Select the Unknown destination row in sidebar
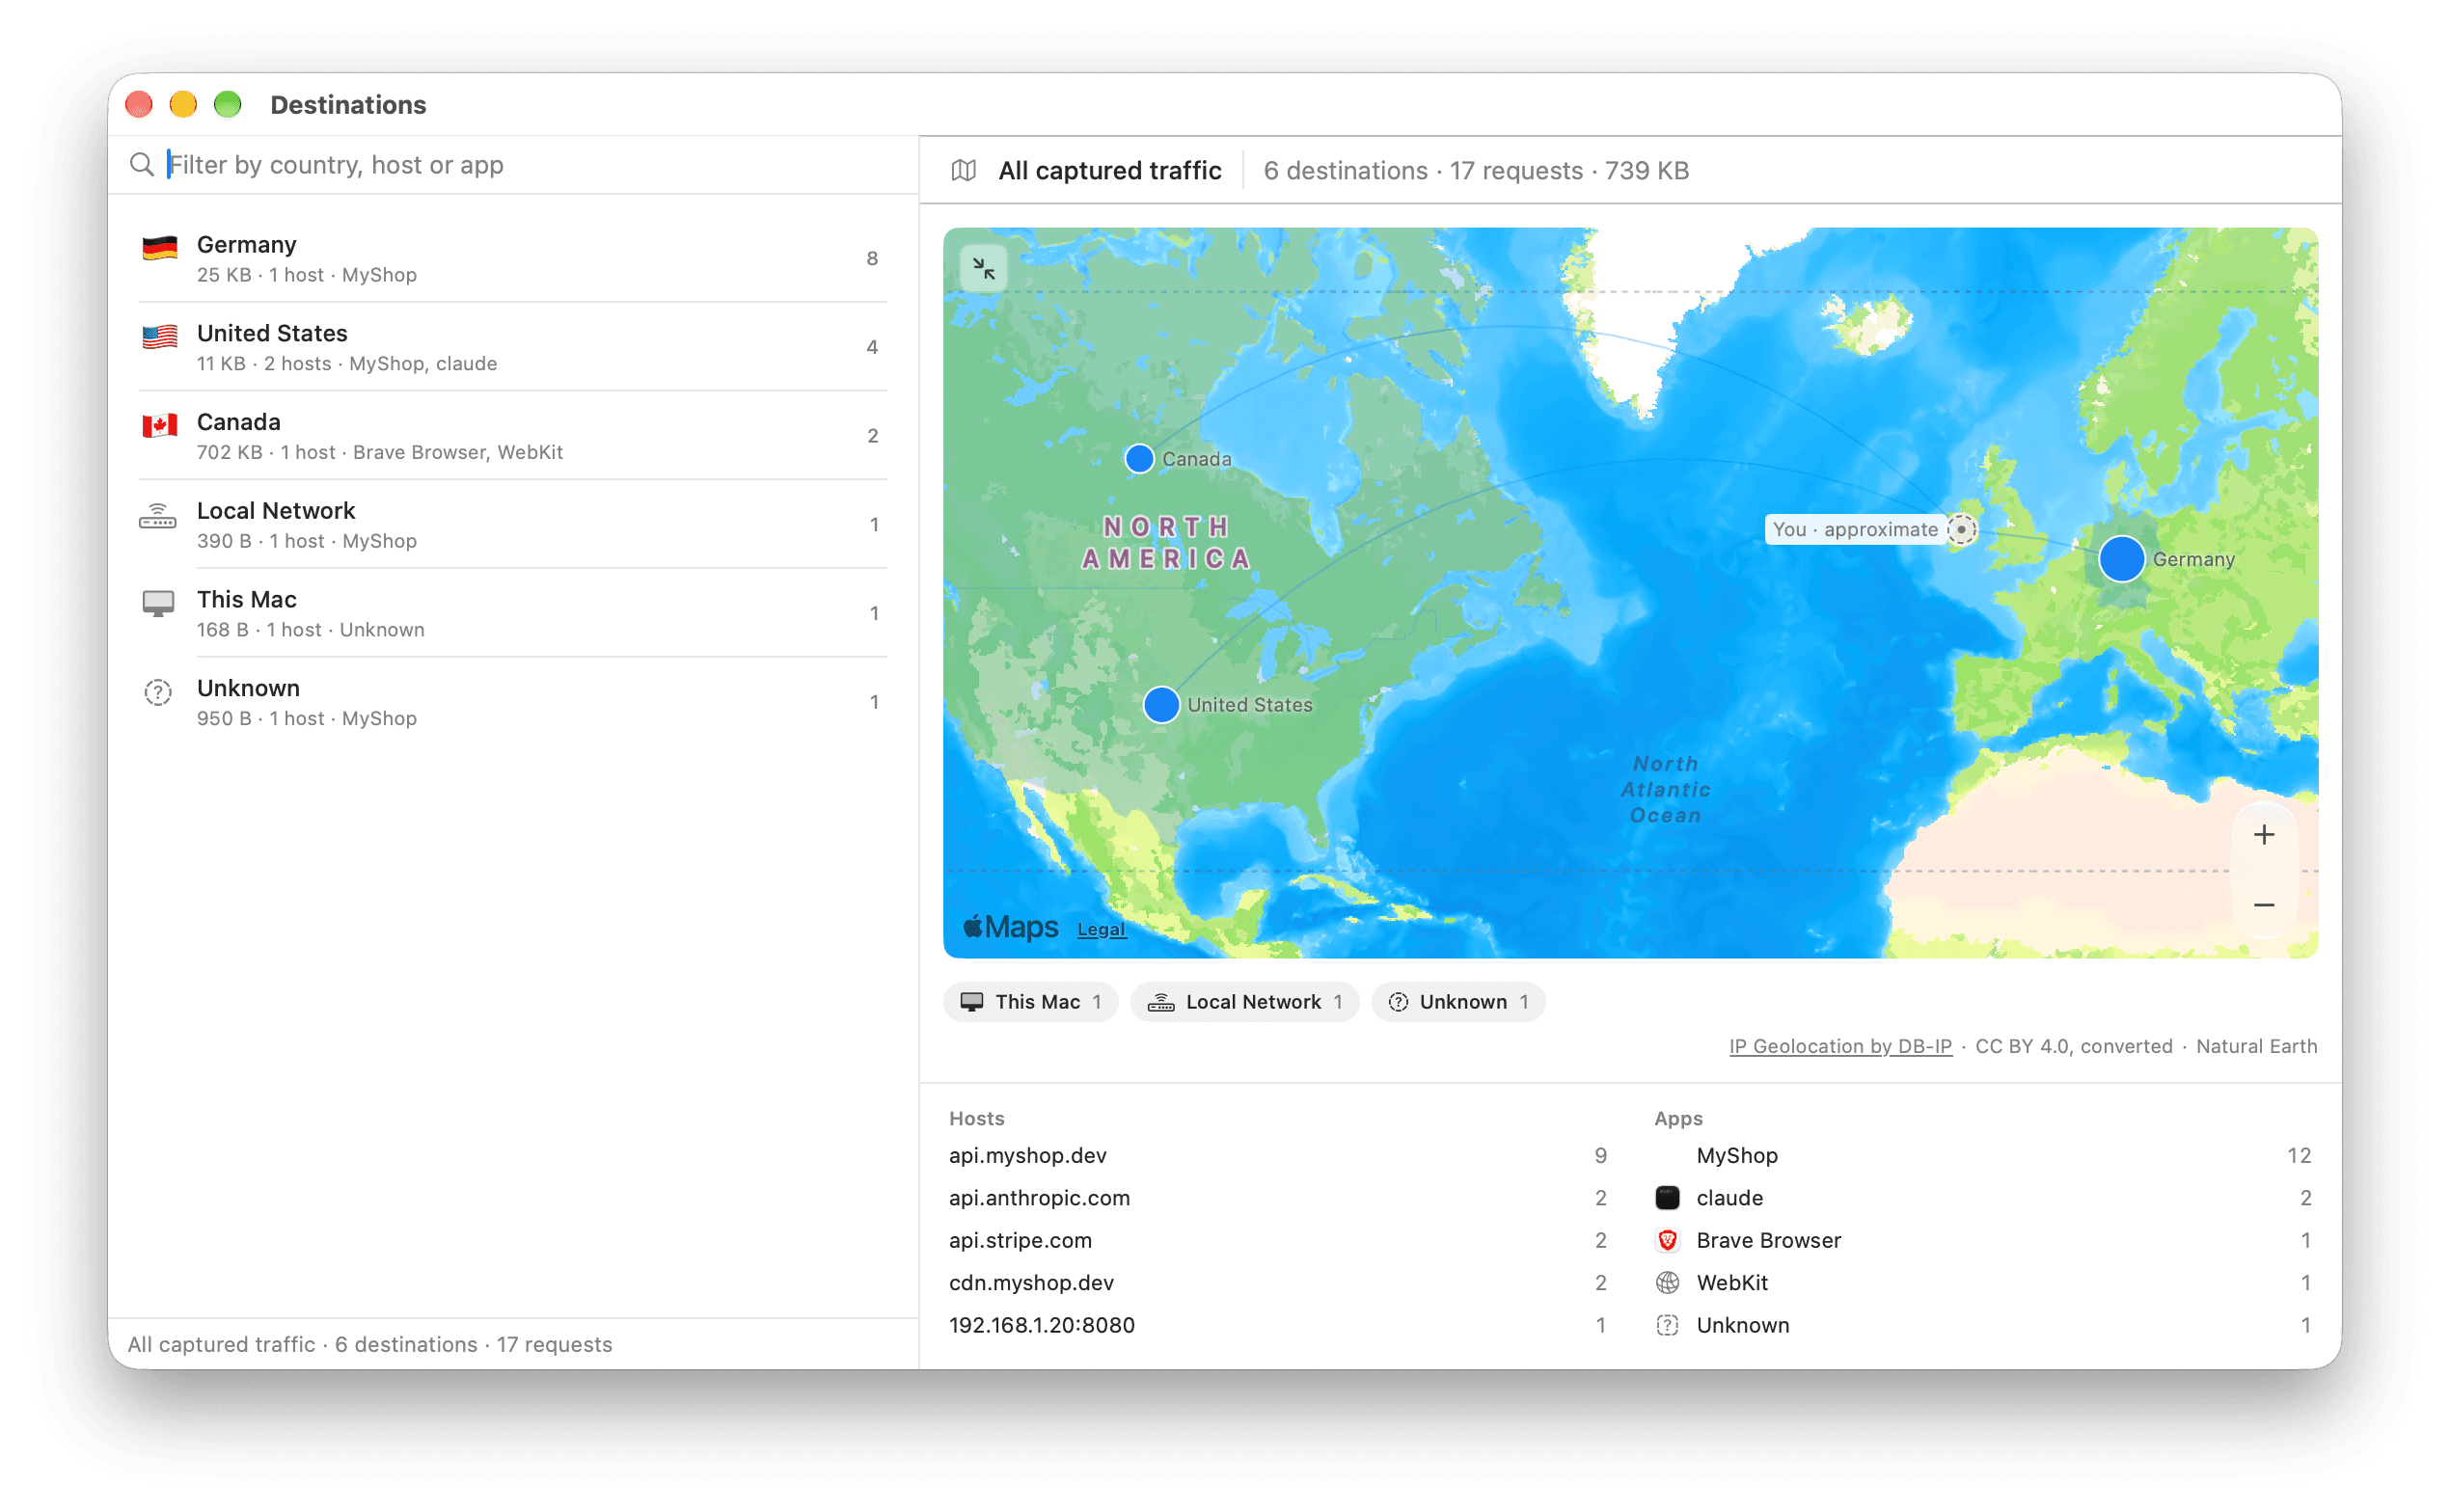 coord(512,702)
